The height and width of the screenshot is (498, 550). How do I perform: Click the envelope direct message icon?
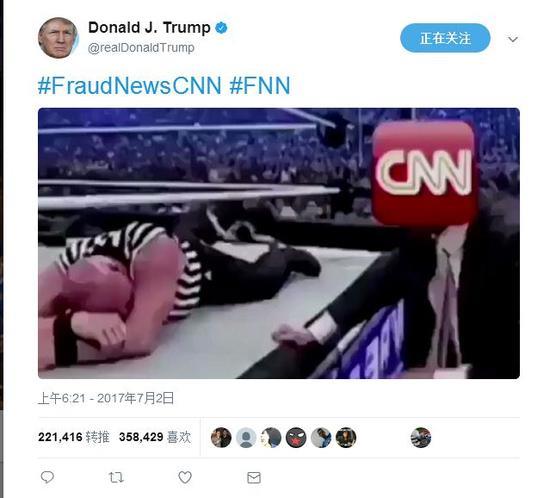pos(254,478)
